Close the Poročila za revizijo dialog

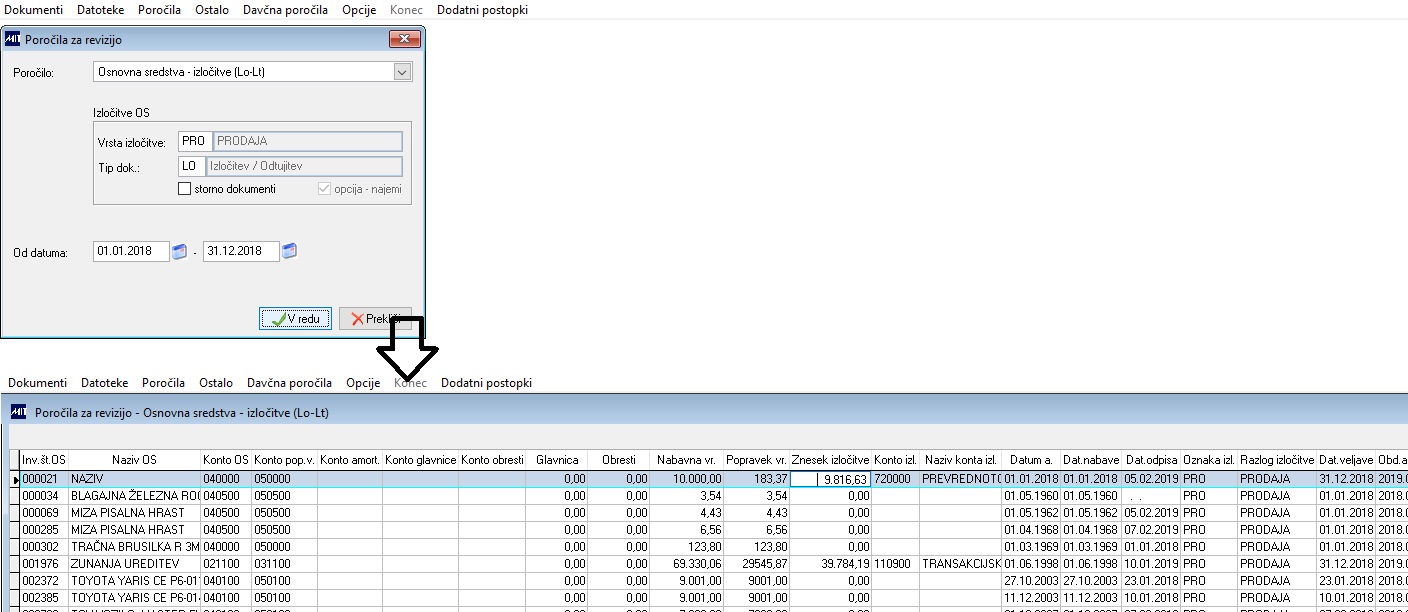click(403, 39)
